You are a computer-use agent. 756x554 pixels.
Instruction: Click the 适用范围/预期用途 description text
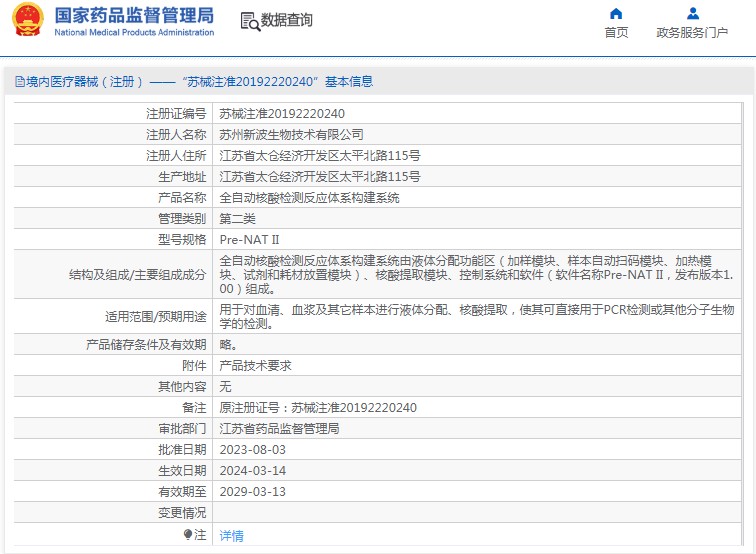click(477, 316)
